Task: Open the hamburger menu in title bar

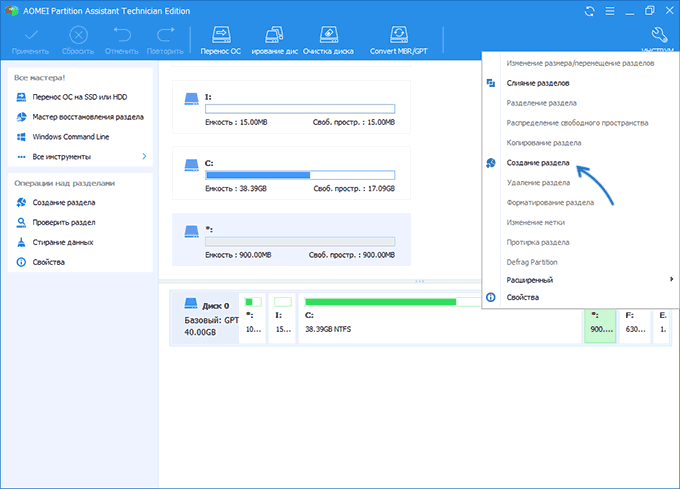Action: click(610, 11)
